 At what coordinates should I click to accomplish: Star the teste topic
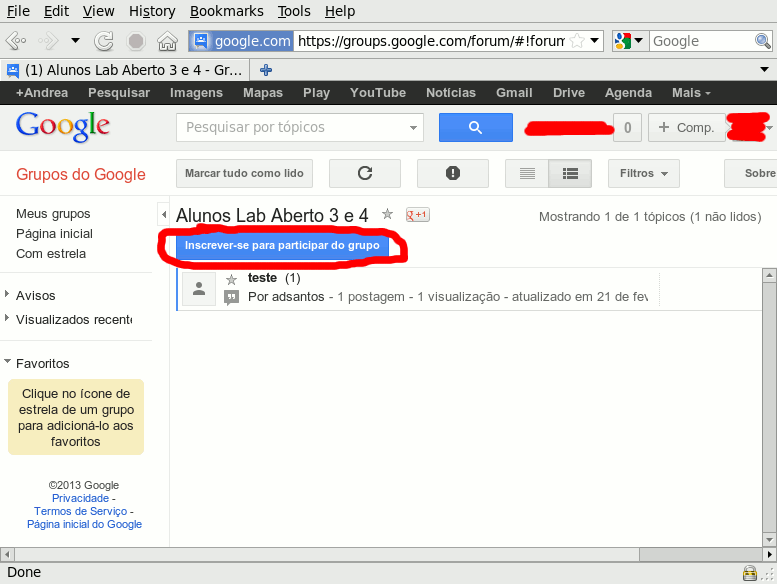pos(231,280)
